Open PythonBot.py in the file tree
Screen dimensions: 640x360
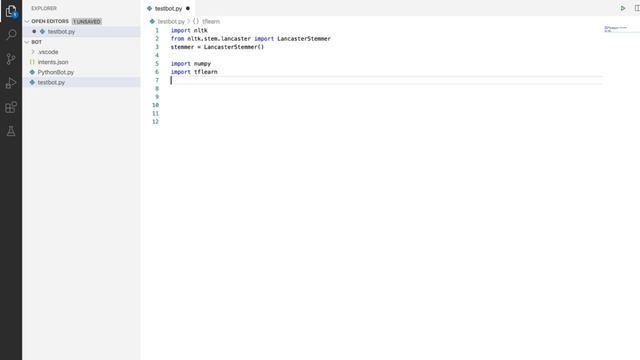click(x=56, y=72)
